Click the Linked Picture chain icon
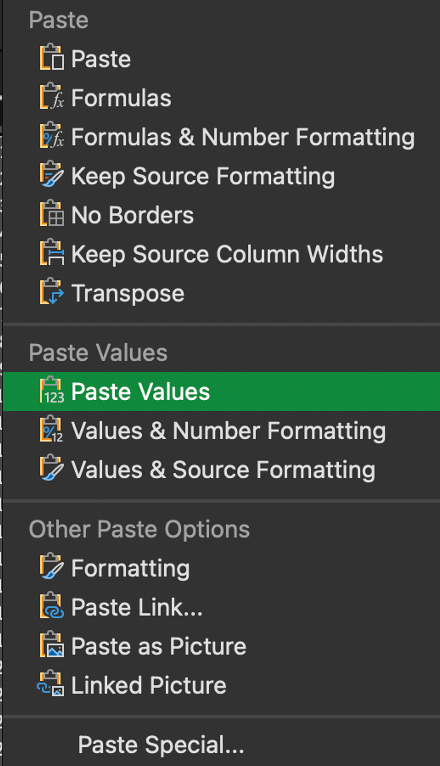The image size is (440, 766). coord(51,684)
